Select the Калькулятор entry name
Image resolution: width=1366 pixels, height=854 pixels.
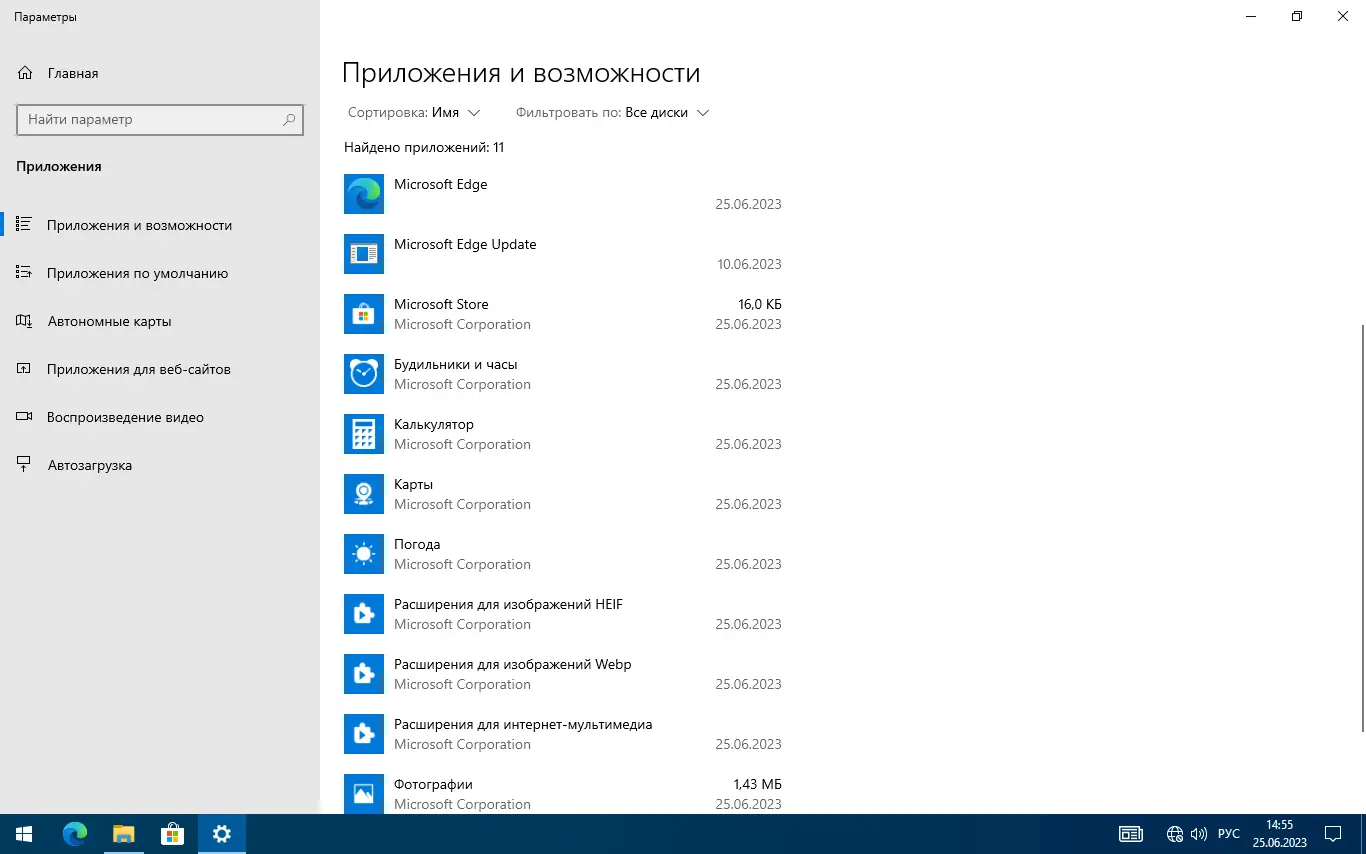[x=434, y=424]
